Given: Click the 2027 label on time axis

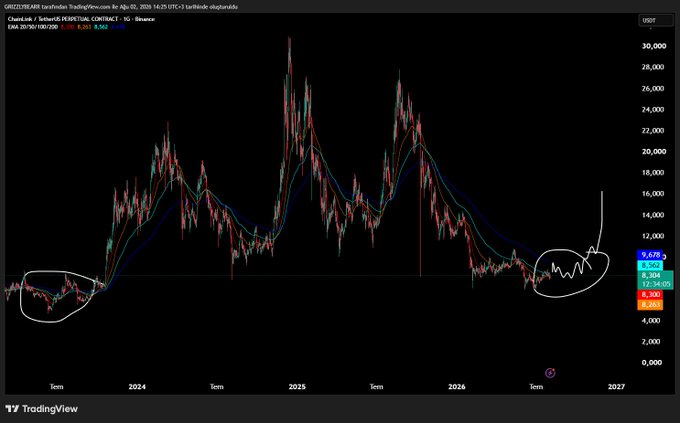Looking at the screenshot, I should coord(616,387).
